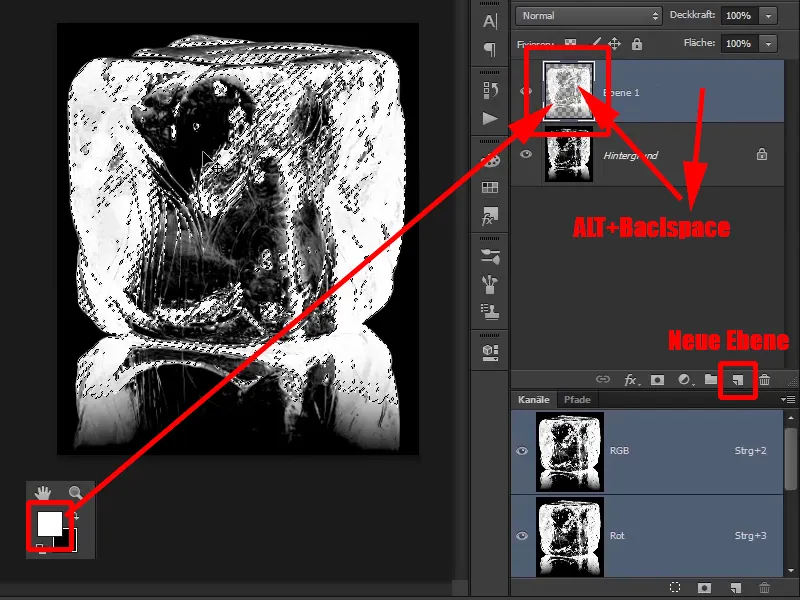This screenshot has width=800, height=600.
Task: Click the Strg+2 shortcut text
Action: click(x=750, y=451)
